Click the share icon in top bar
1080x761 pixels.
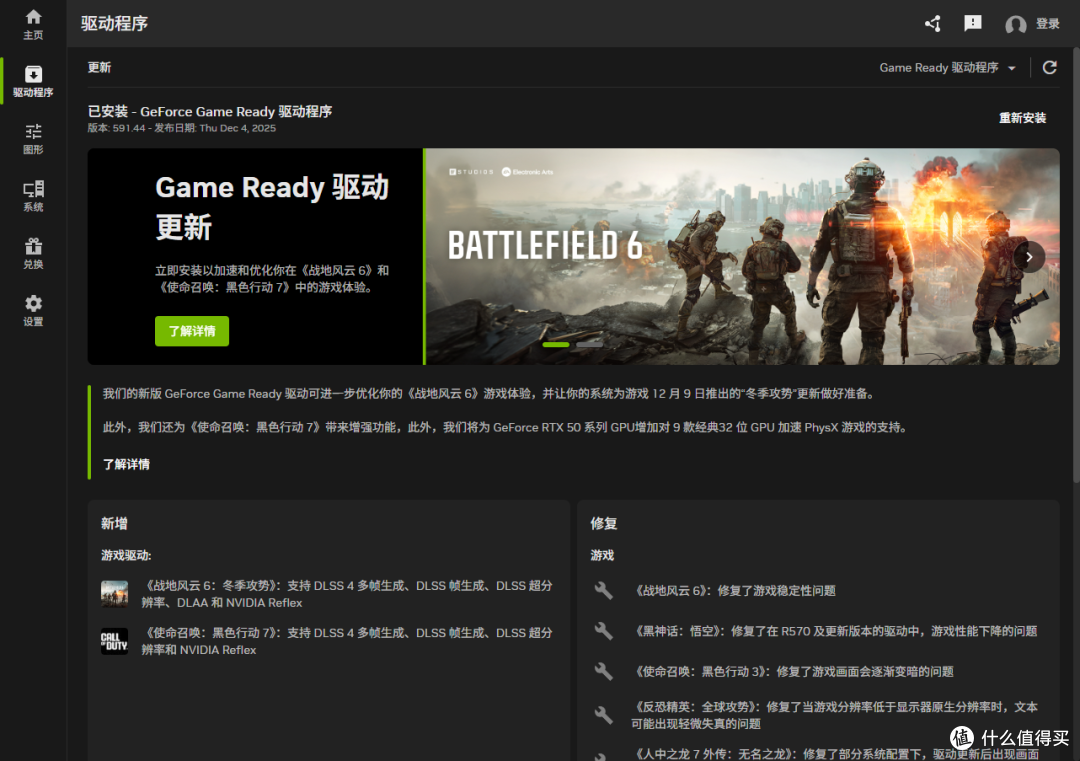point(933,24)
